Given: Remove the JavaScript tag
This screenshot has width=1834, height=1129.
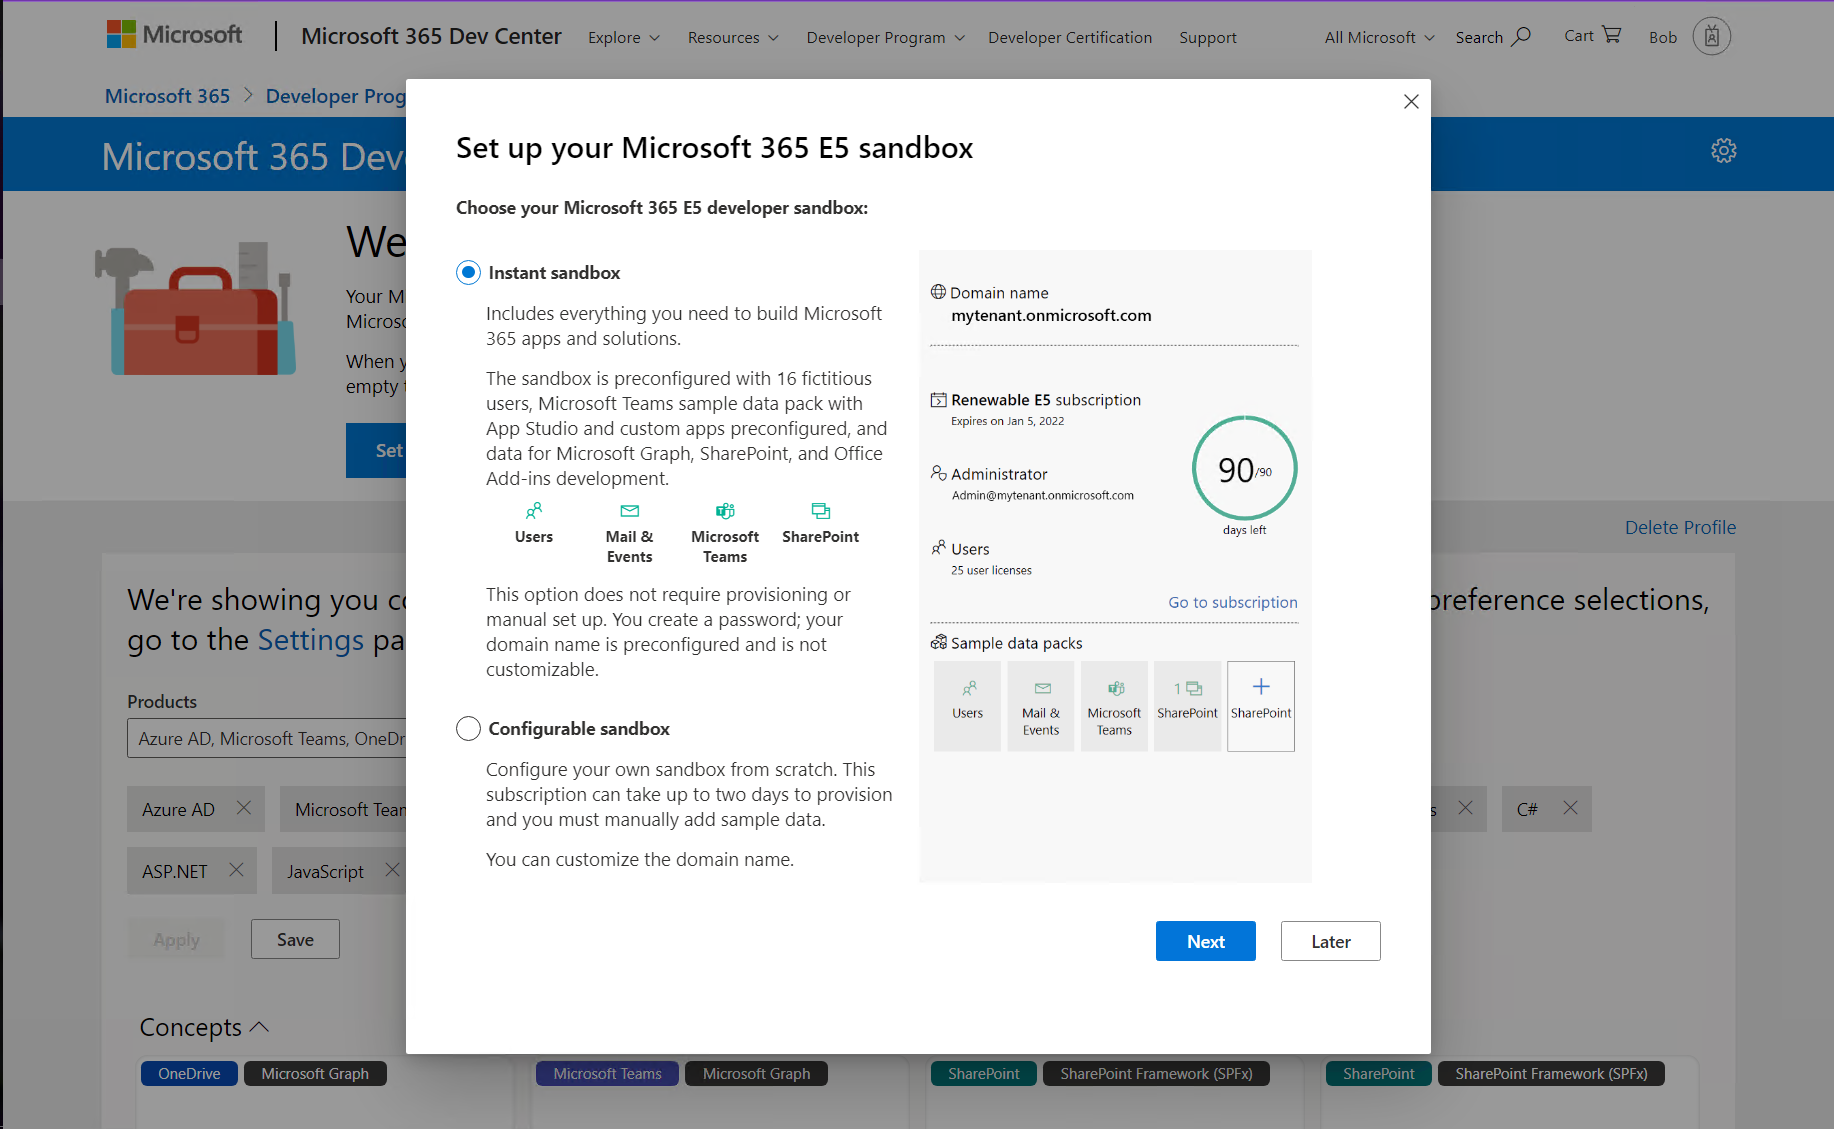Looking at the screenshot, I should pos(392,870).
